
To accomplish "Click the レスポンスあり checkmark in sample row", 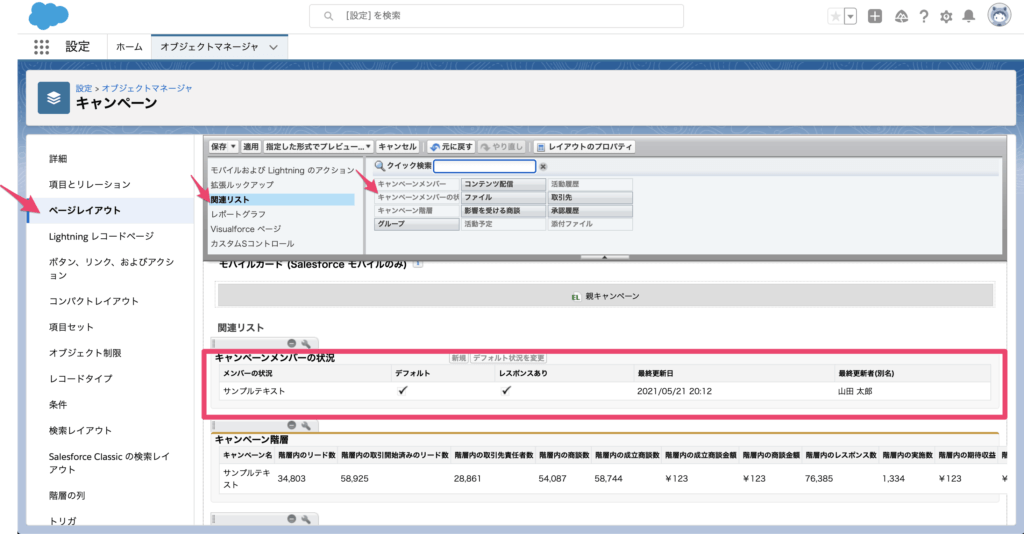I will (506, 391).
